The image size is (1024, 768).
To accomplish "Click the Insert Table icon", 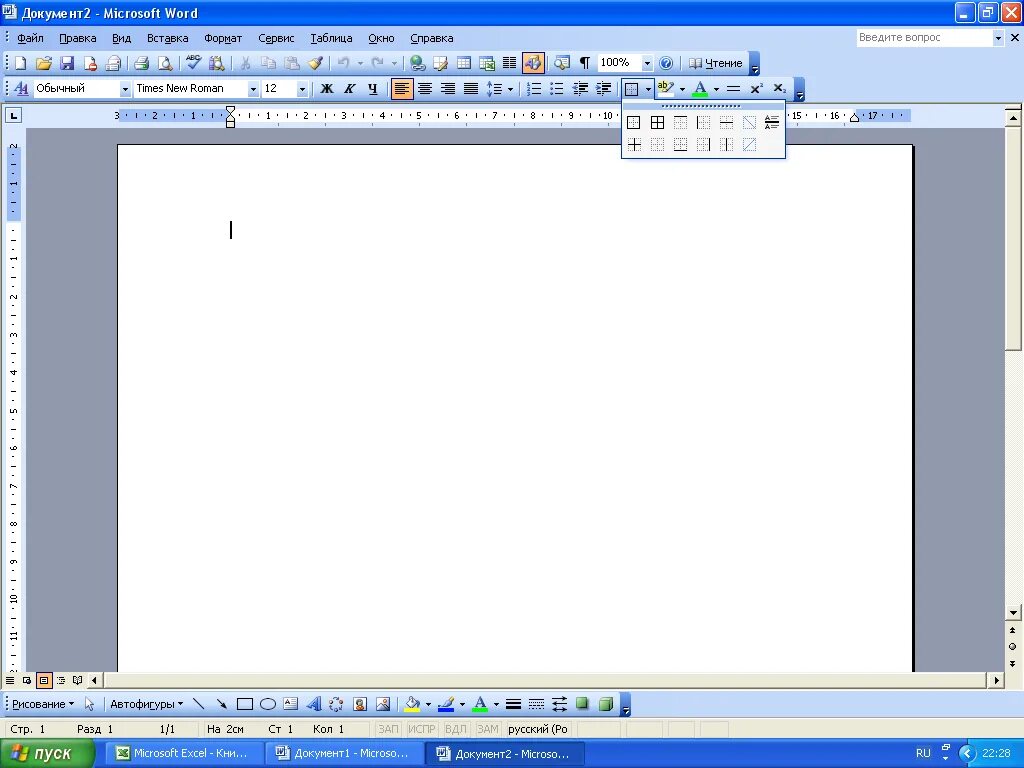I will [464, 63].
